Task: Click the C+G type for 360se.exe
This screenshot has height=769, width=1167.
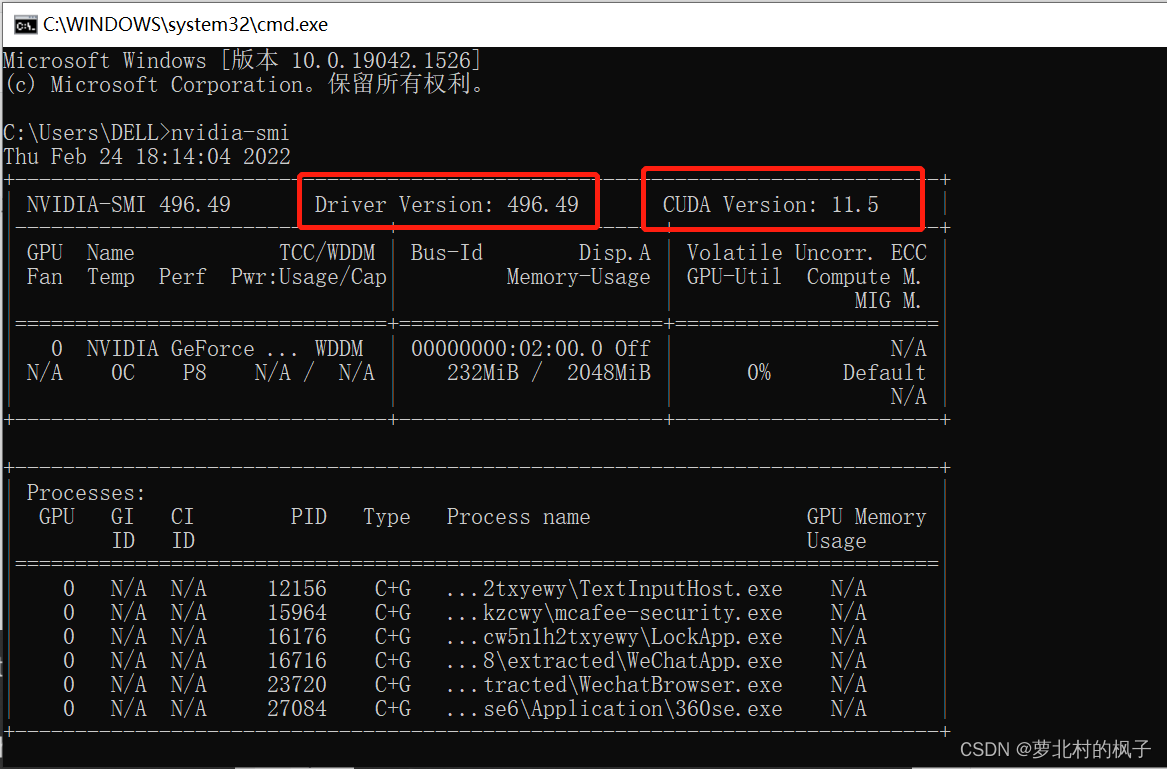Action: pyautogui.click(x=393, y=708)
